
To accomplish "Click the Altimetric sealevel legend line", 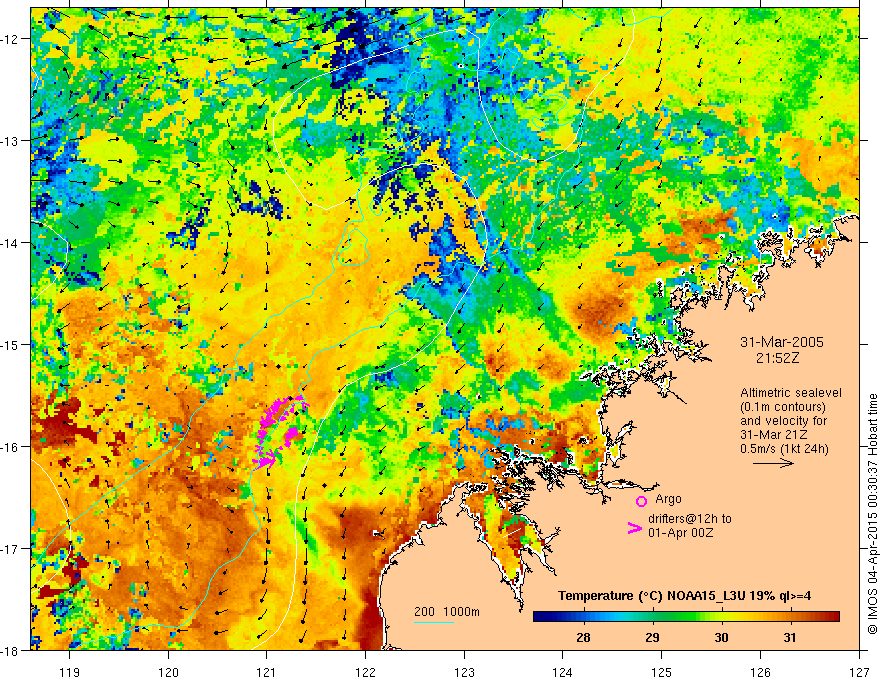I will tap(791, 393).
